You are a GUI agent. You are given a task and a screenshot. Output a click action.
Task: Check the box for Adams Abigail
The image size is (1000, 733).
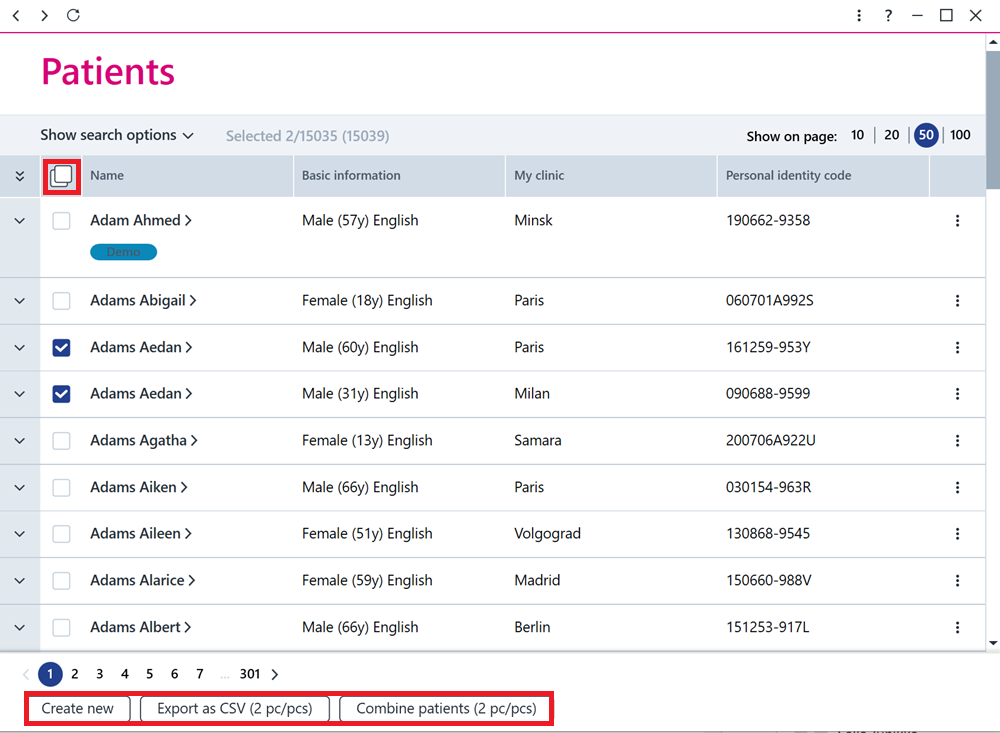click(x=61, y=300)
